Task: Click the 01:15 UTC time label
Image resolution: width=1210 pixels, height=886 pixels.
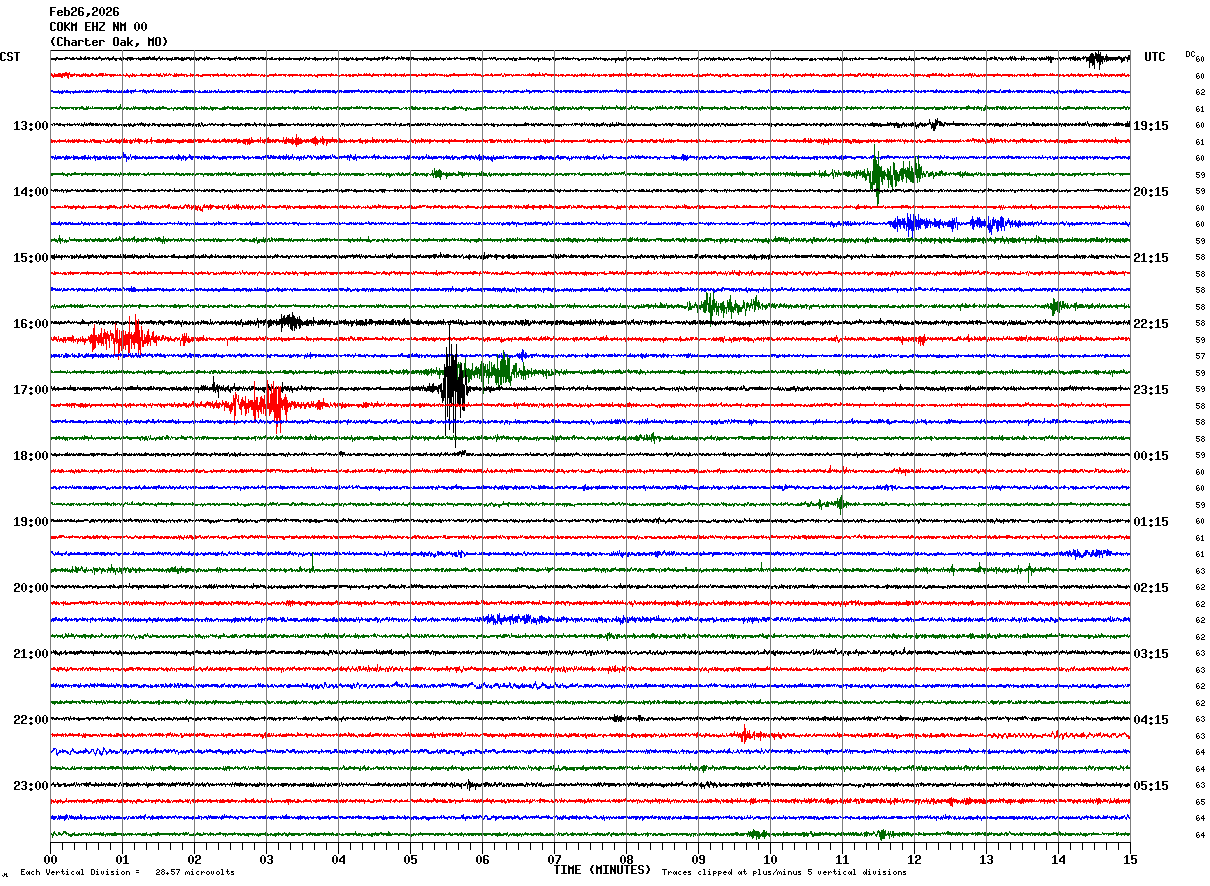Action: click(1151, 522)
